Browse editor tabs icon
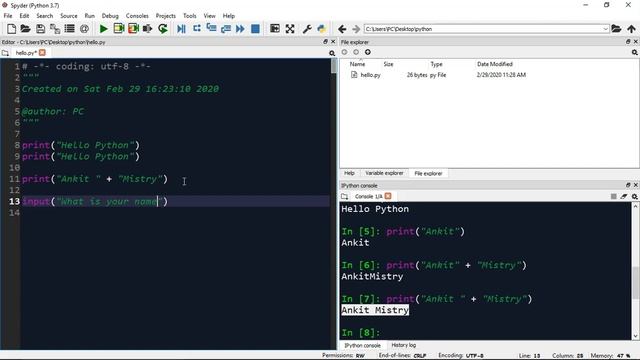Screen dimensions: 640x360 point(5,53)
